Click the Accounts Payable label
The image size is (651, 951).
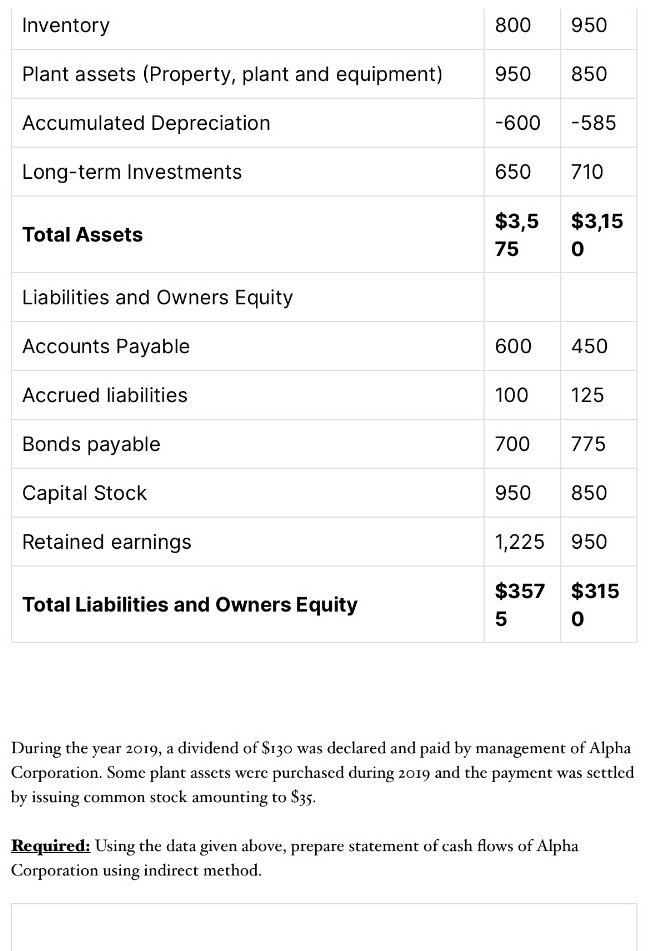click(x=106, y=346)
